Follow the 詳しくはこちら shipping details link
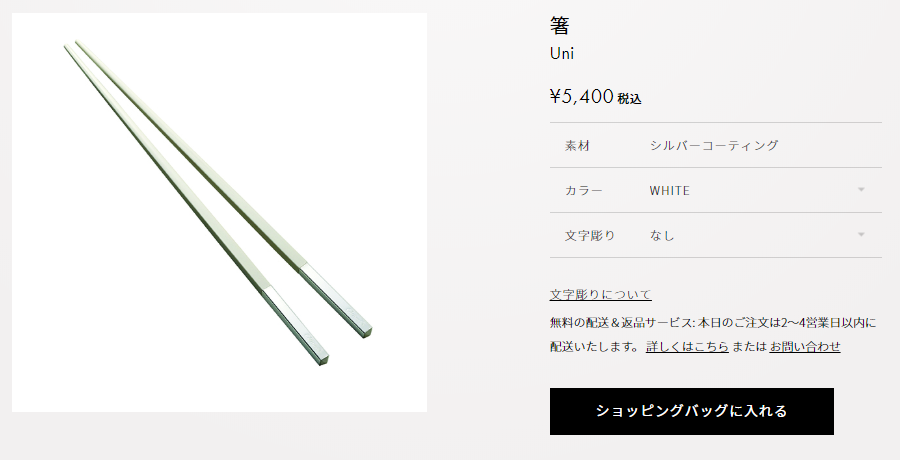Image resolution: width=900 pixels, height=460 pixels. pyautogui.click(x=687, y=346)
